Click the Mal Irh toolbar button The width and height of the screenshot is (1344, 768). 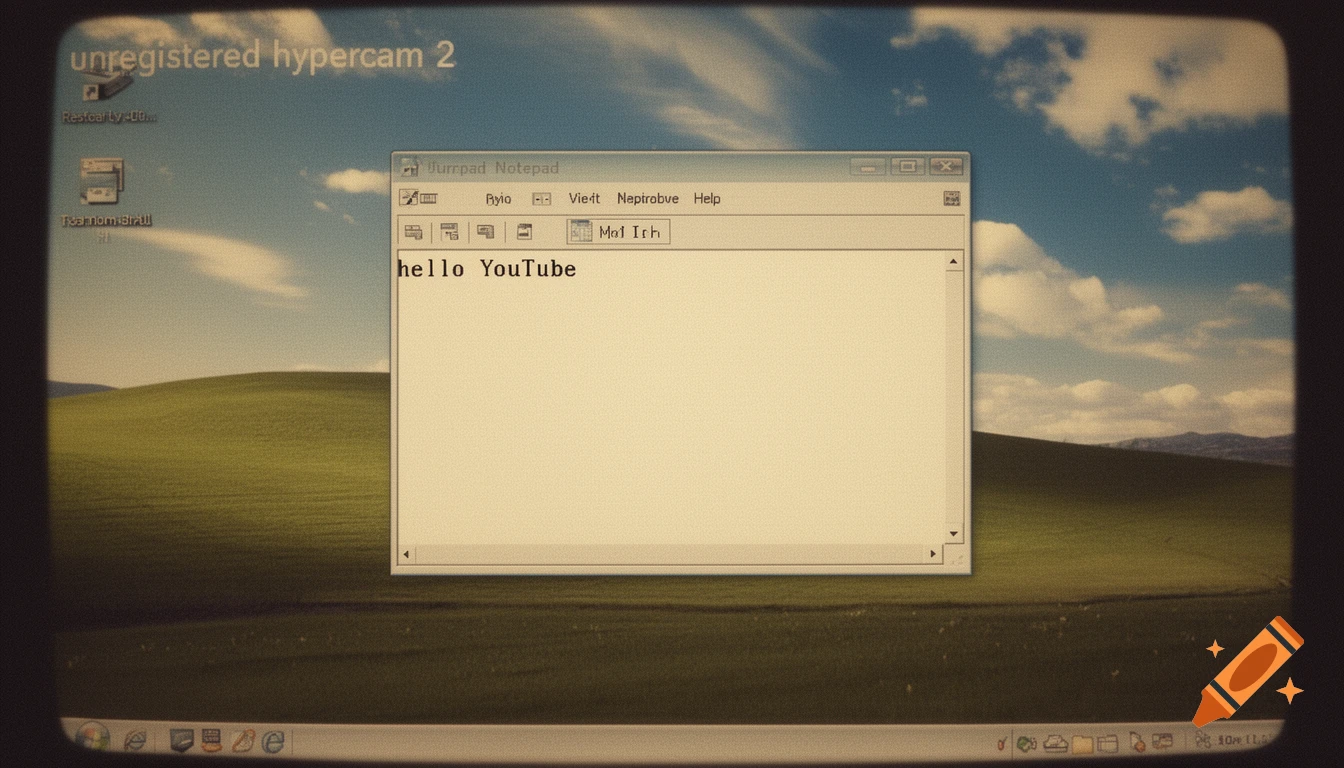[x=618, y=232]
